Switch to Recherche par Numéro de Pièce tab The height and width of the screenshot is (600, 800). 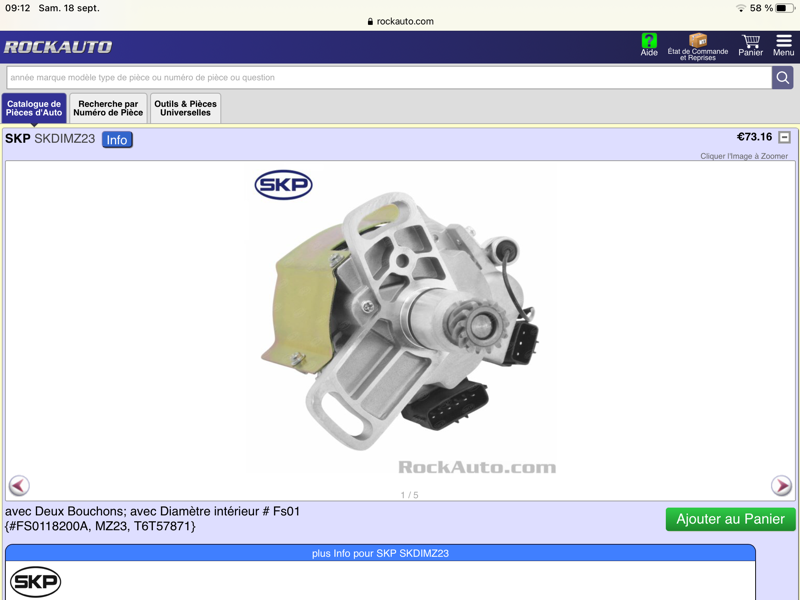pos(108,108)
